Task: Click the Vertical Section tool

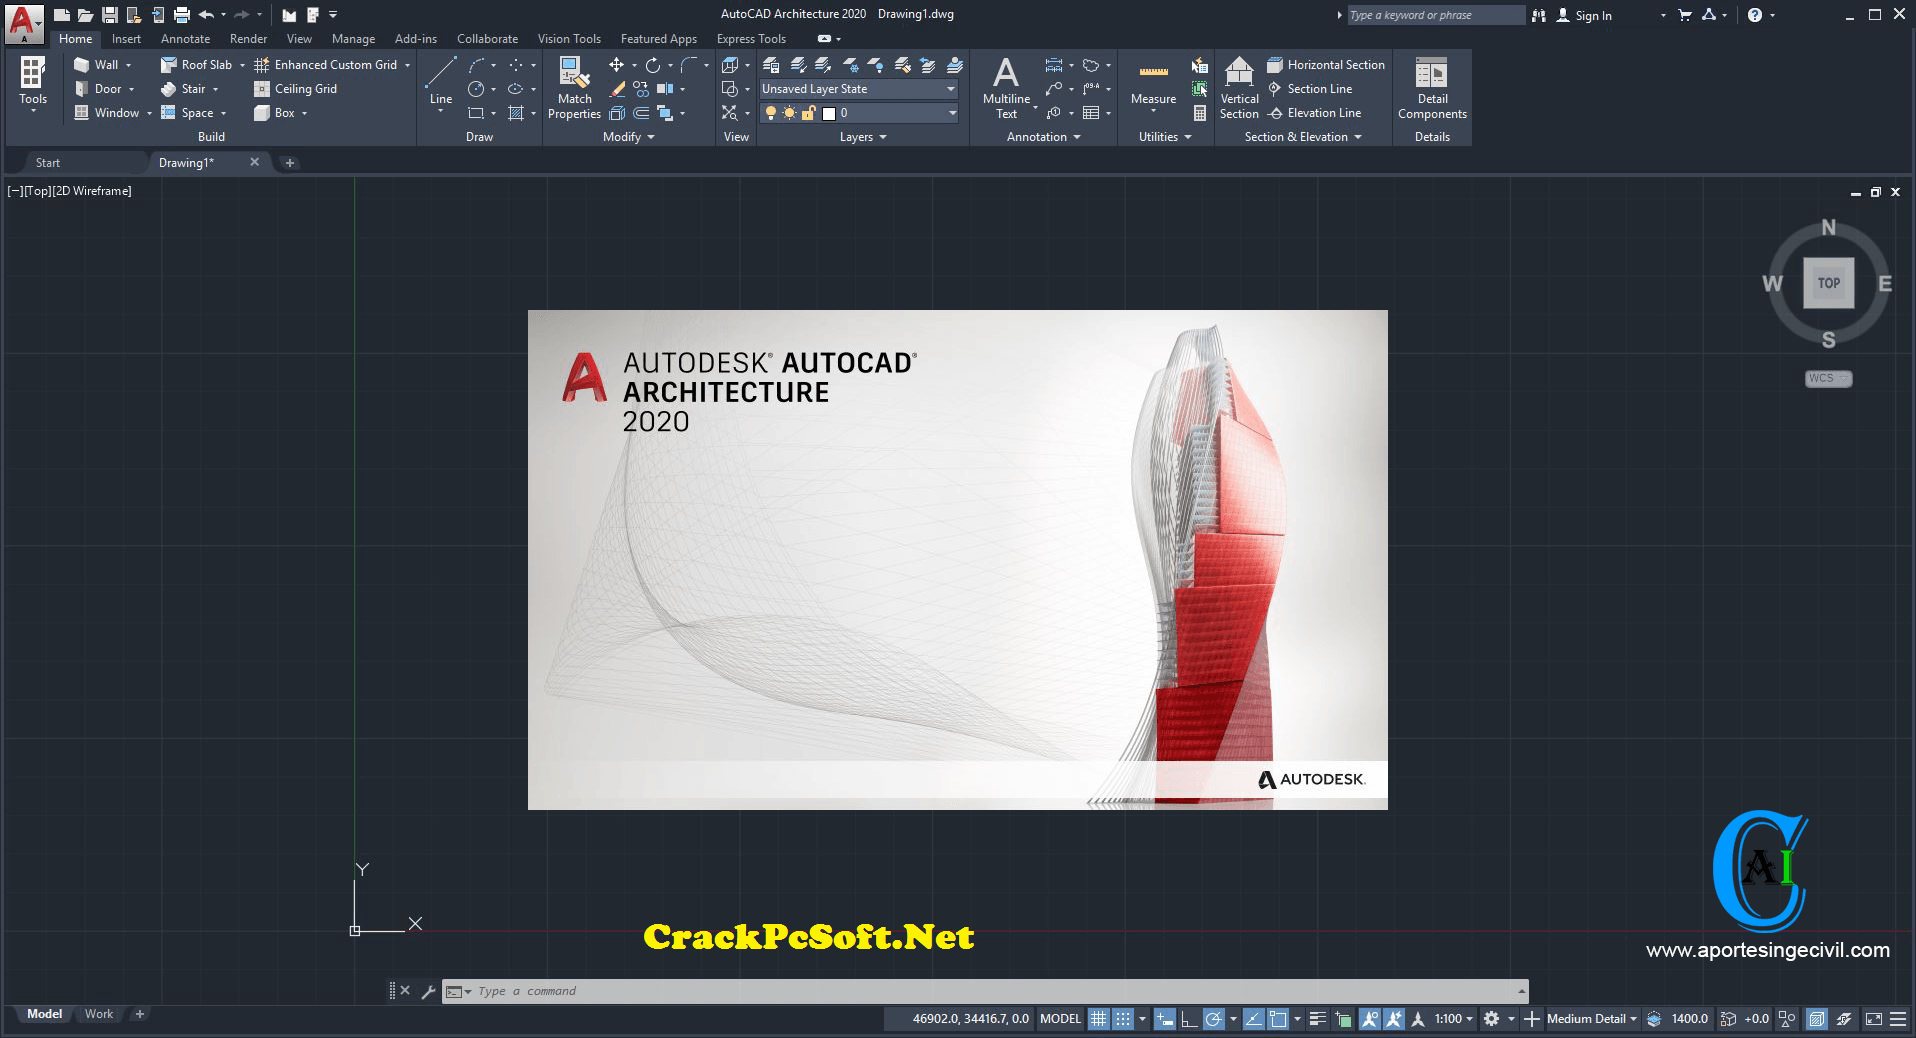Action: point(1239,88)
